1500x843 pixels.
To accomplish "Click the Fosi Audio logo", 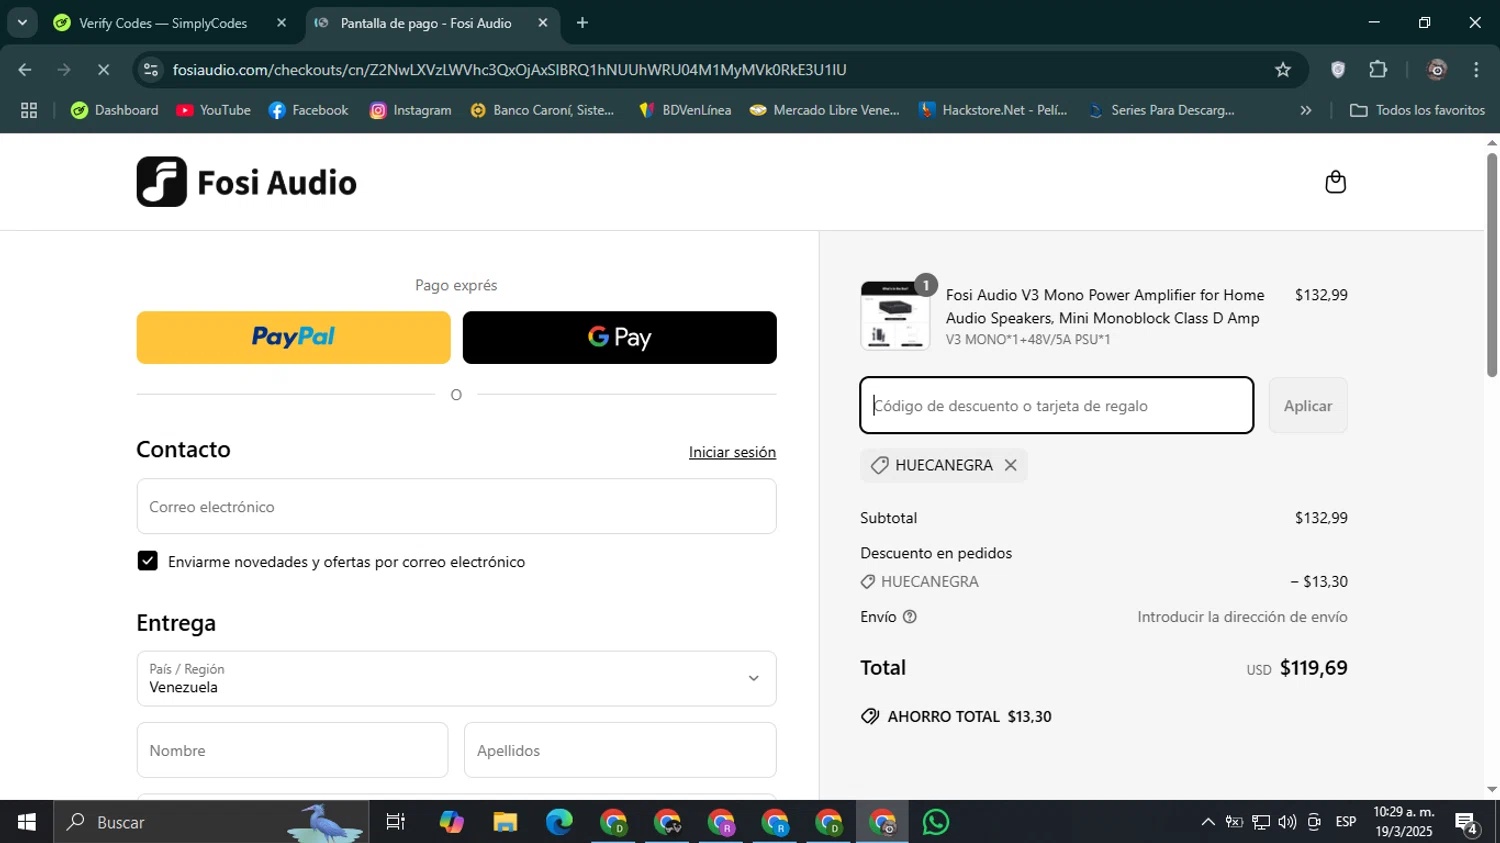I will 246,182.
